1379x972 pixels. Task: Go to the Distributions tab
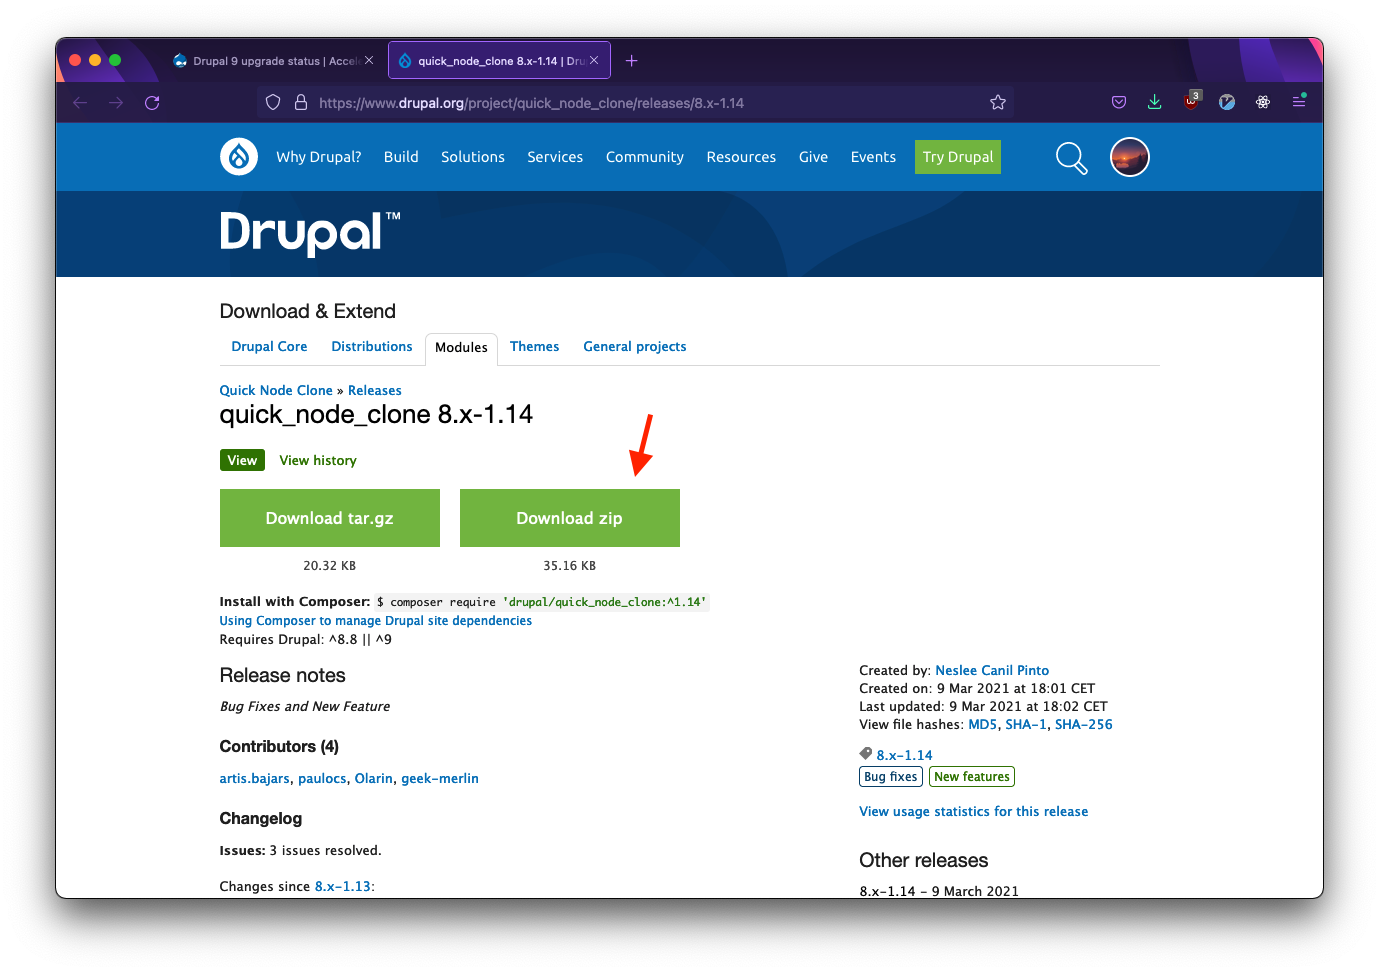[372, 347]
